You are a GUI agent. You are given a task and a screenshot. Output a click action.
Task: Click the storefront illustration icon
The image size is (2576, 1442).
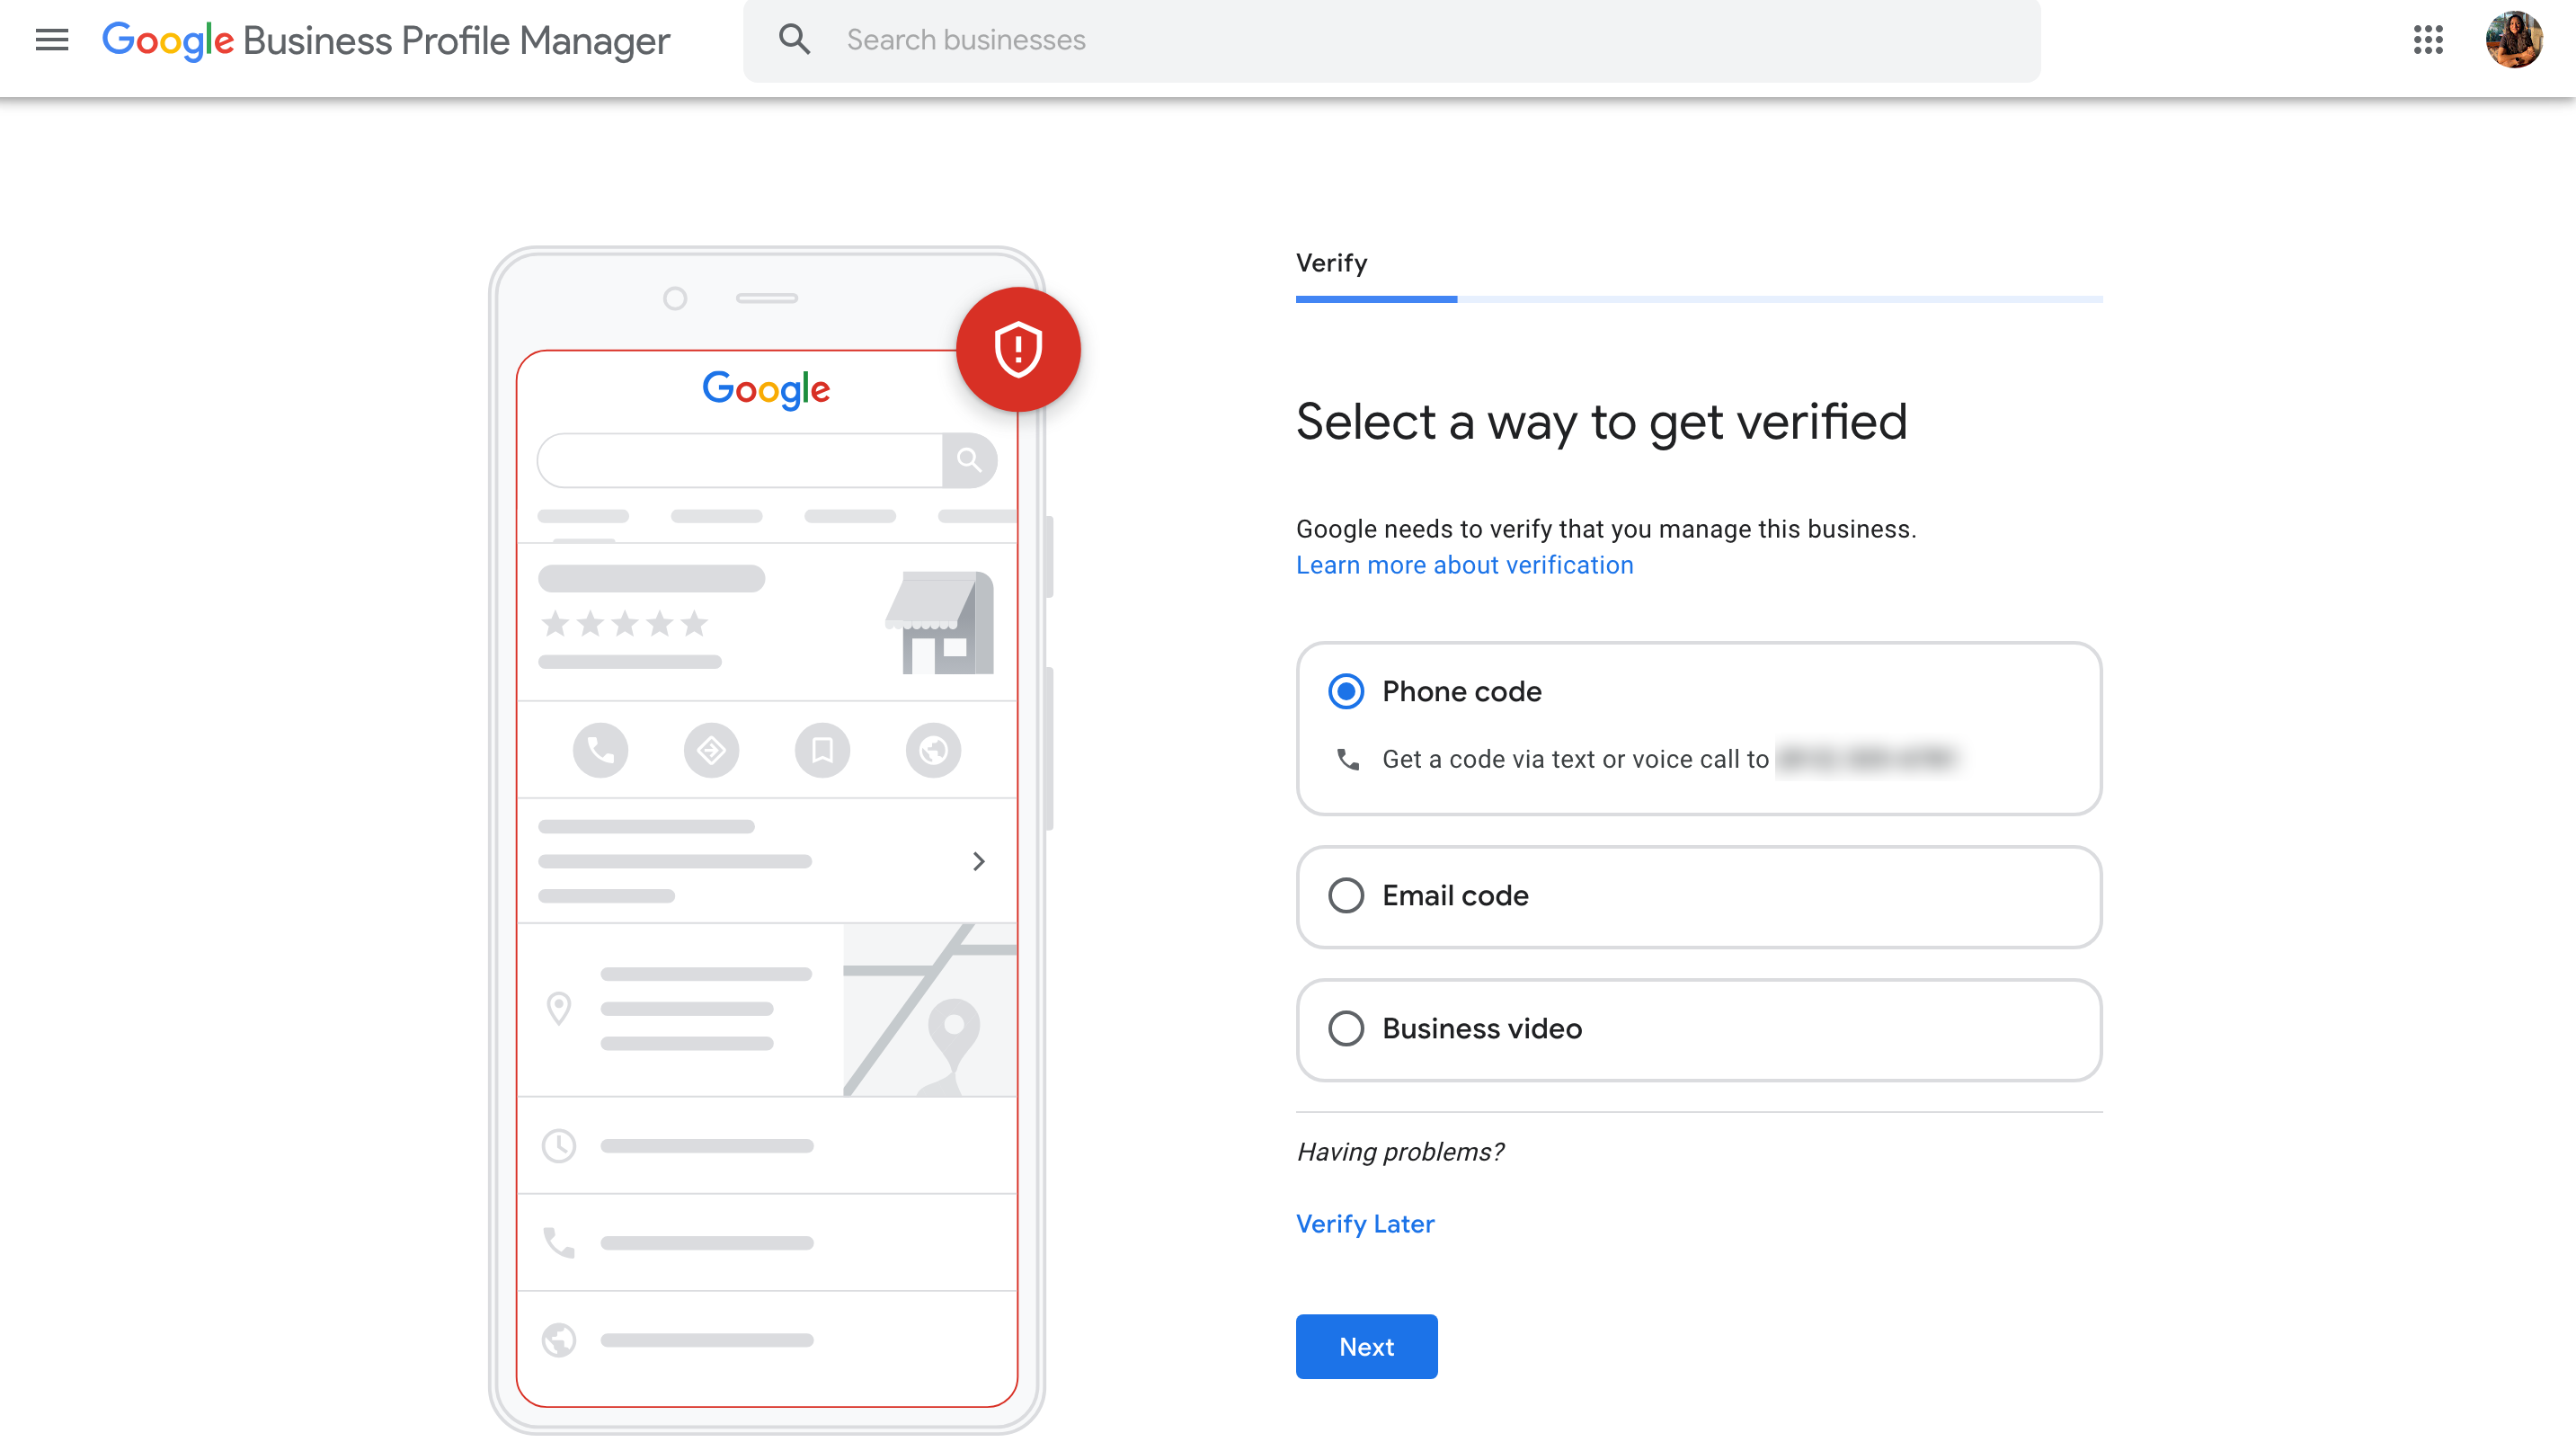tap(939, 622)
